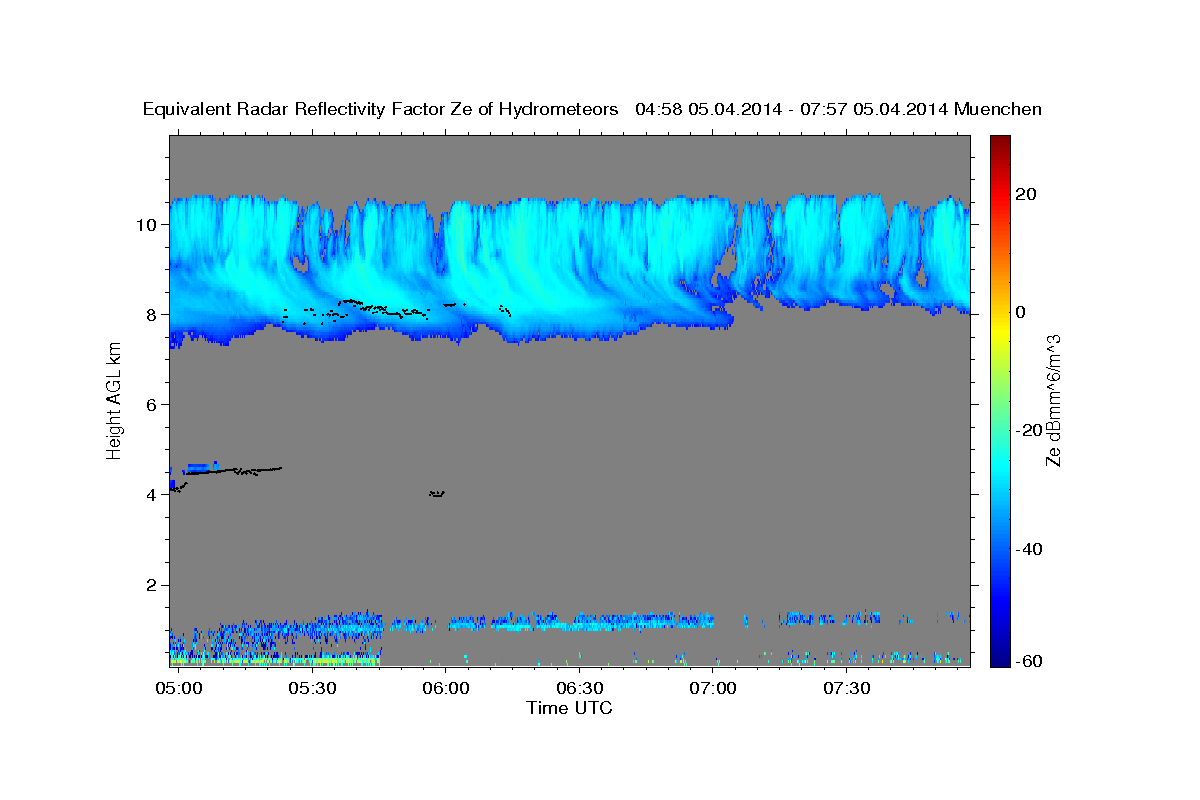
Task: Click the 'Ze dBmm^6/m^3' colorbar label
Action: pos(1053,400)
